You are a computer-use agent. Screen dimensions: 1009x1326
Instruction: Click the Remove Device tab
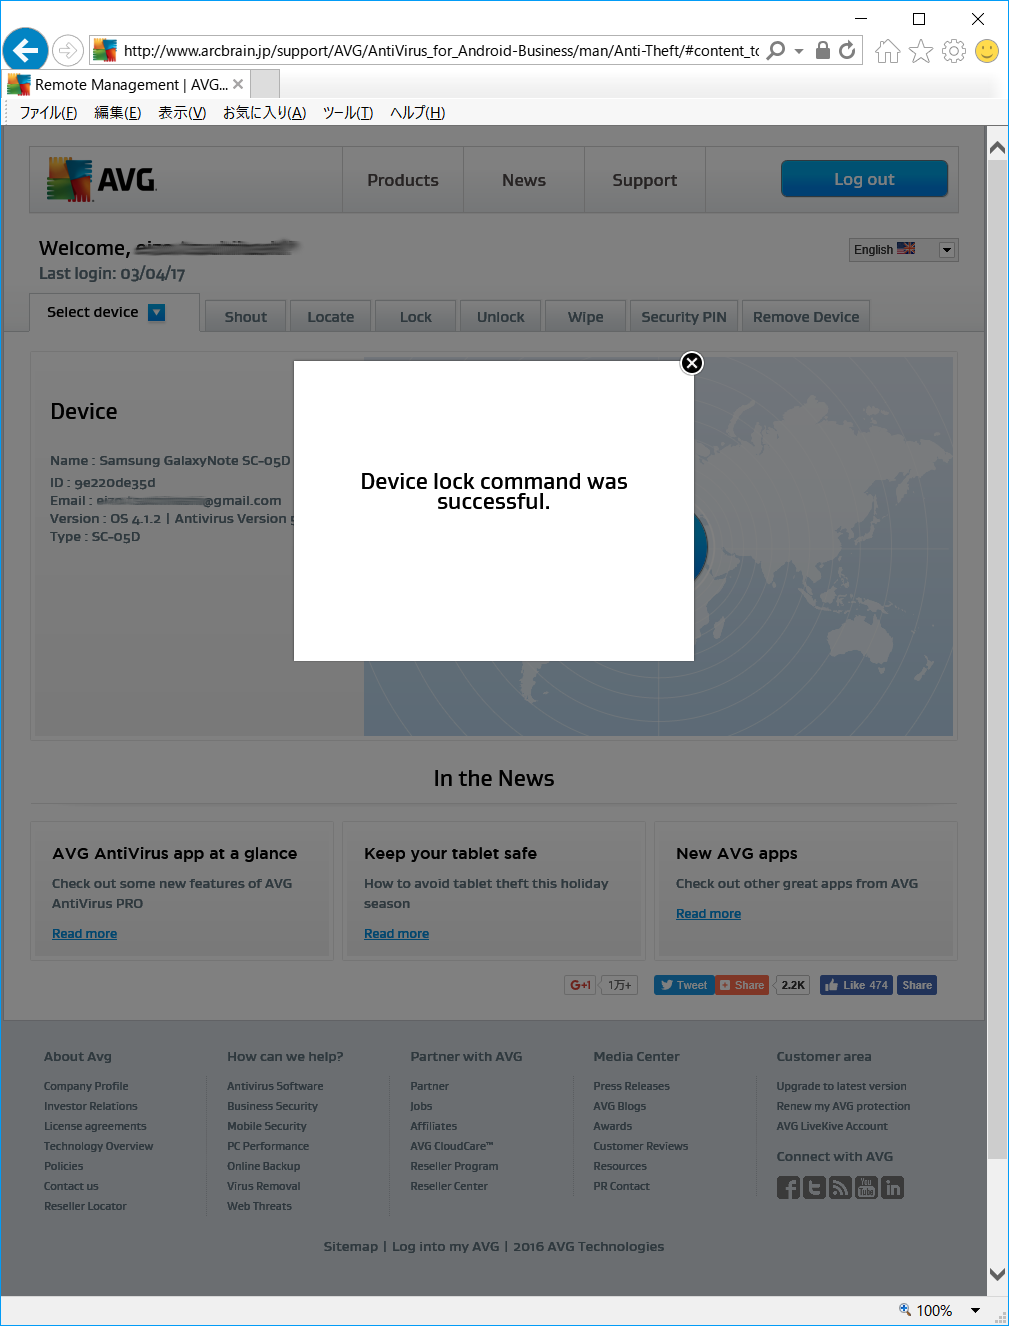806,317
